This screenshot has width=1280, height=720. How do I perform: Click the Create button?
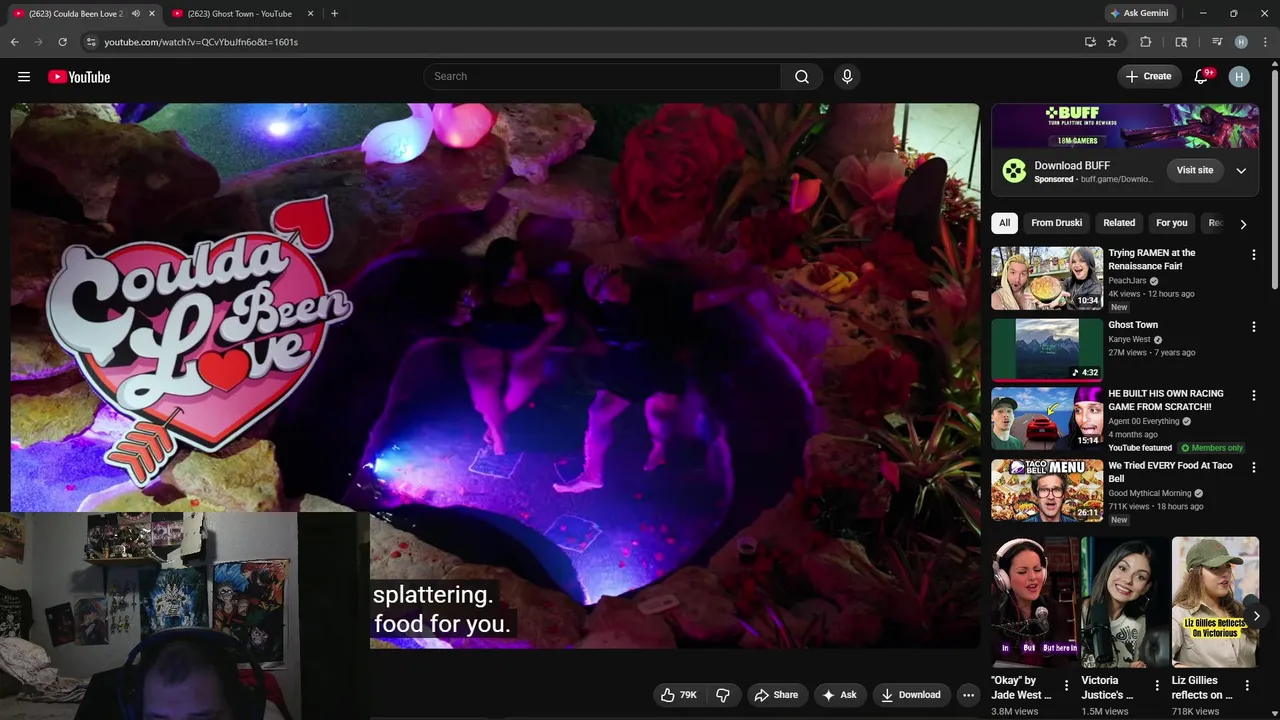point(1148,77)
